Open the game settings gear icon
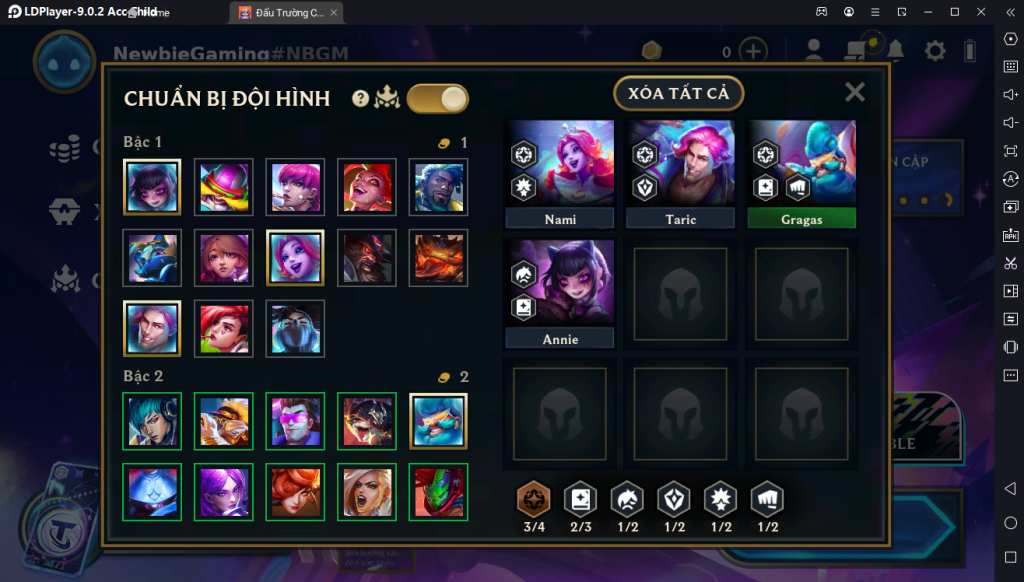The width and height of the screenshot is (1024, 582). [935, 50]
